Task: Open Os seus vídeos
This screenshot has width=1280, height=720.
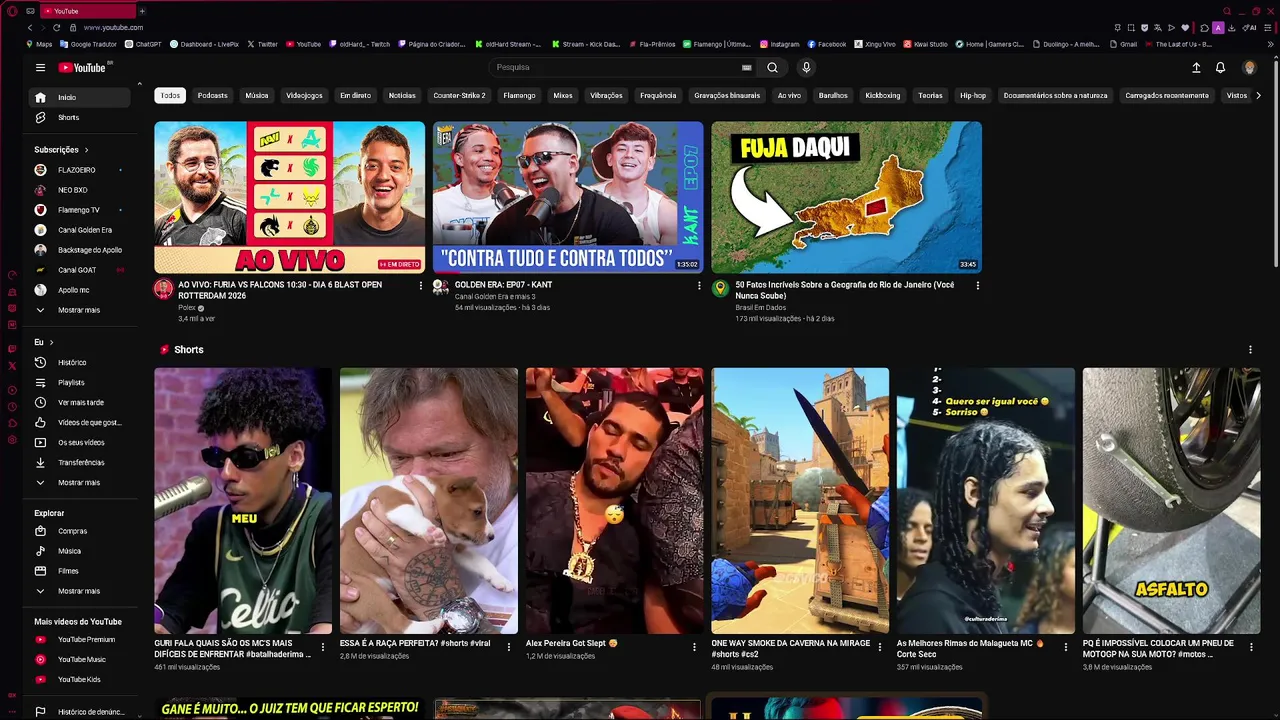Action: click(x=79, y=442)
